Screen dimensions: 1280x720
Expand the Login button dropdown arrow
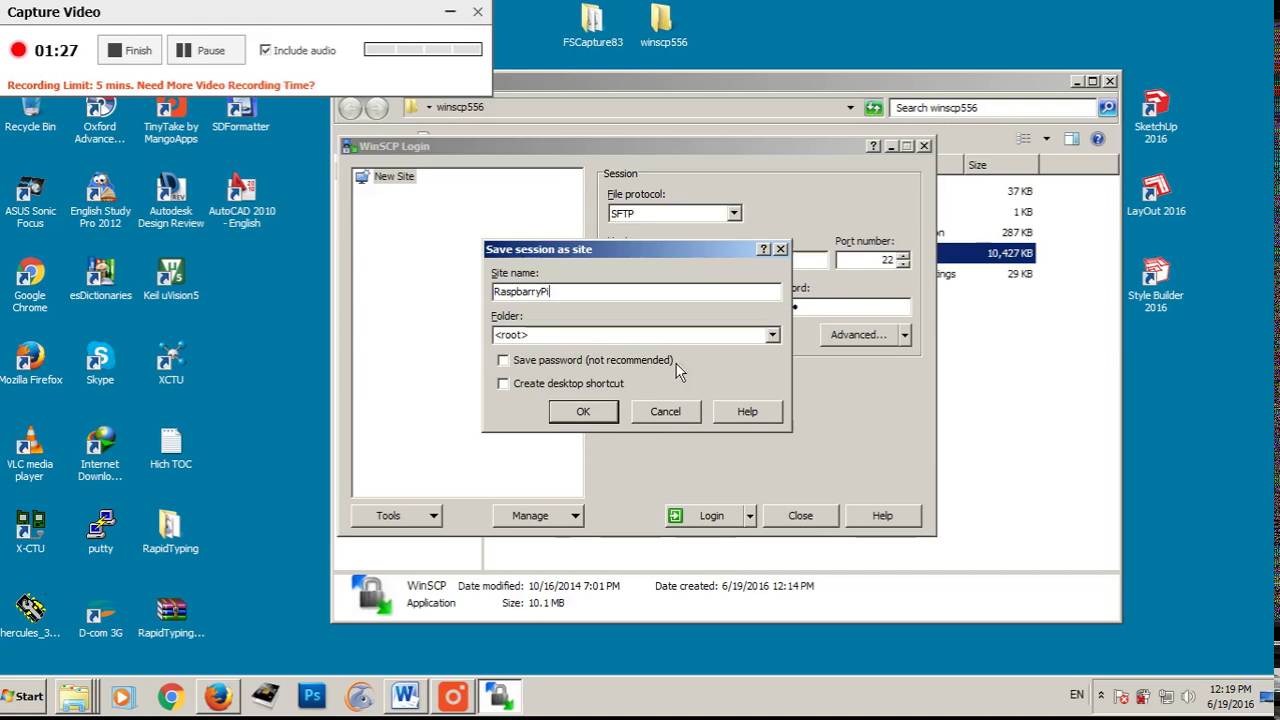[749, 516]
